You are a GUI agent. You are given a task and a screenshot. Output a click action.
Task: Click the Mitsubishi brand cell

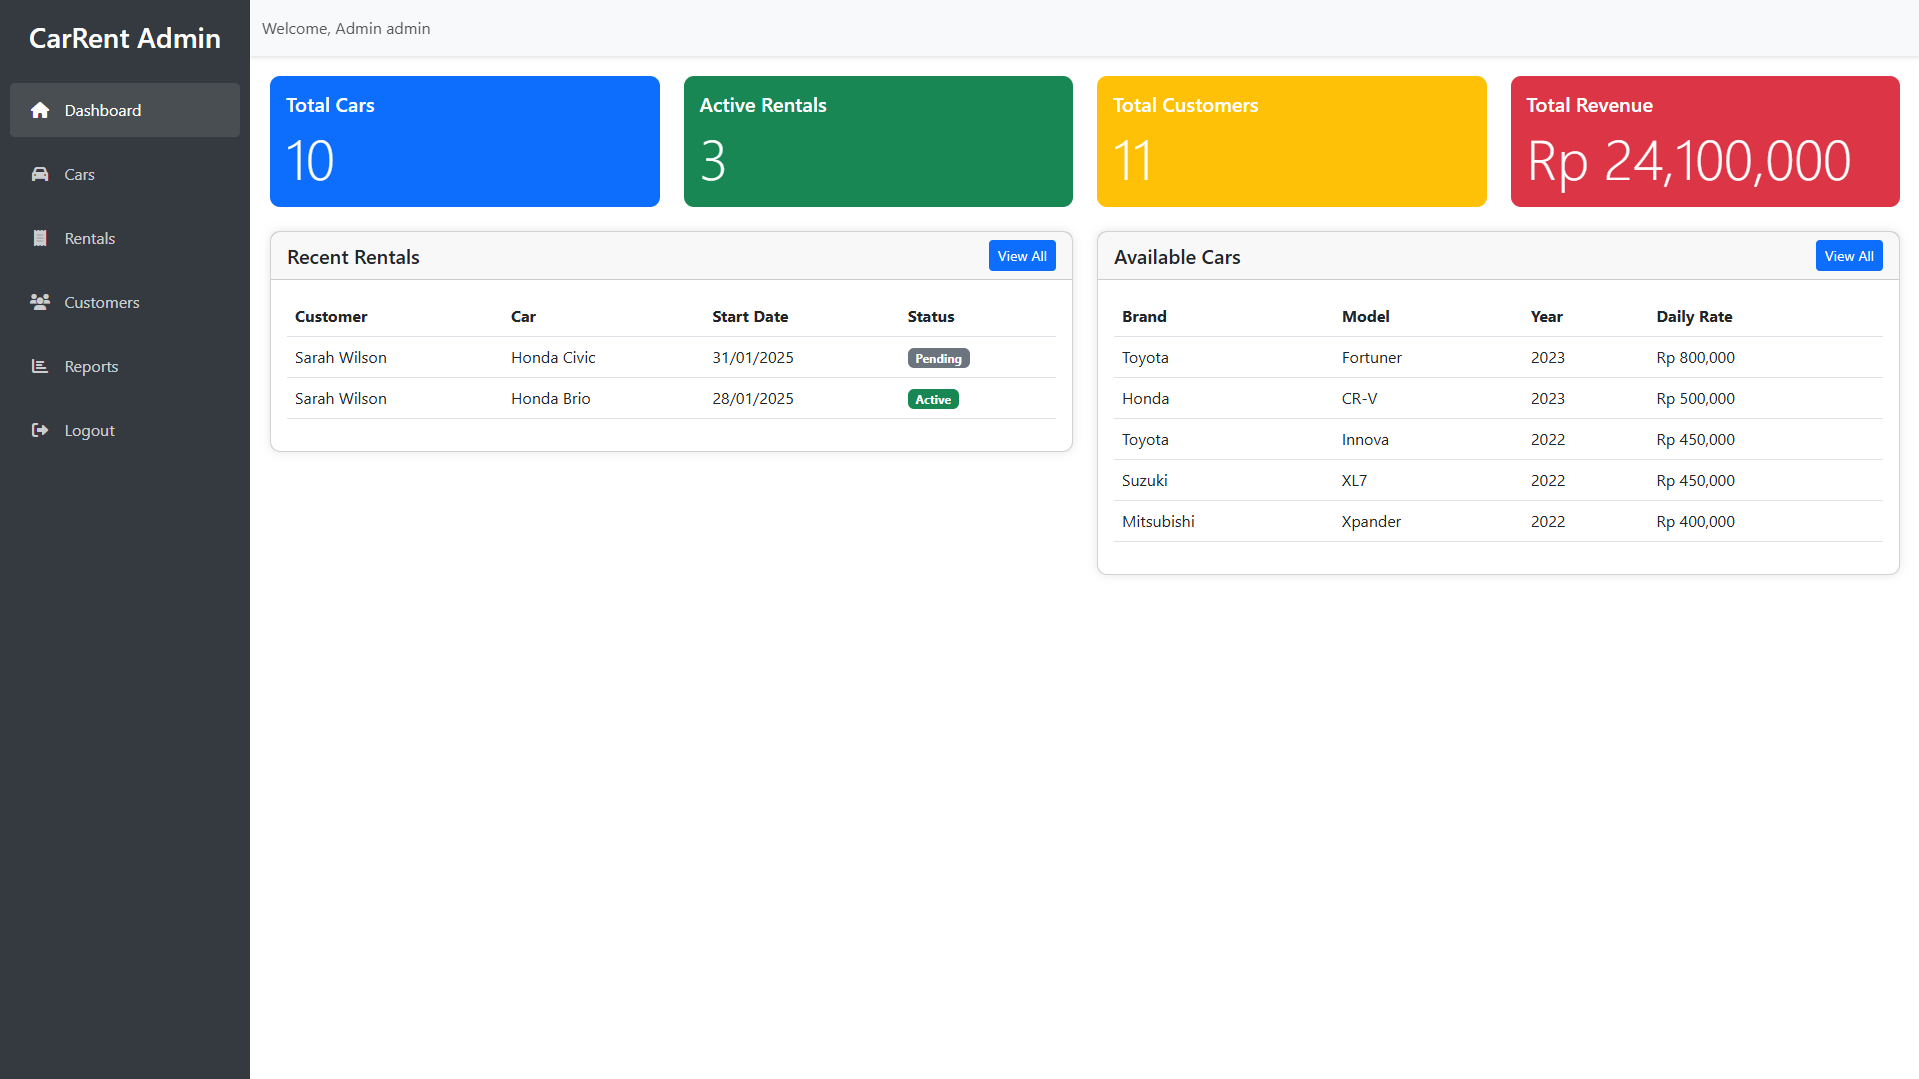(1158, 521)
